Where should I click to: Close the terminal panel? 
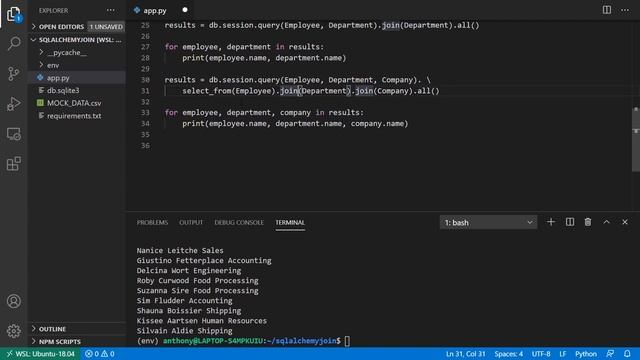coord(625,222)
